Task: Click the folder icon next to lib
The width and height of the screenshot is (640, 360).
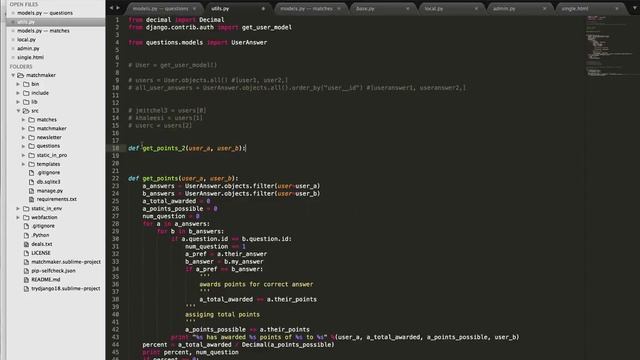Action: point(26,102)
